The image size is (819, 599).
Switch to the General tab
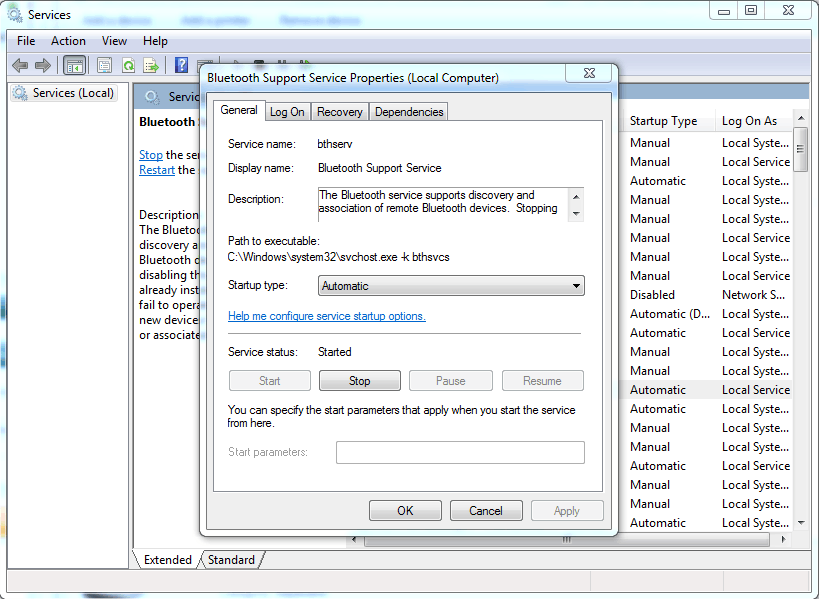(x=239, y=110)
